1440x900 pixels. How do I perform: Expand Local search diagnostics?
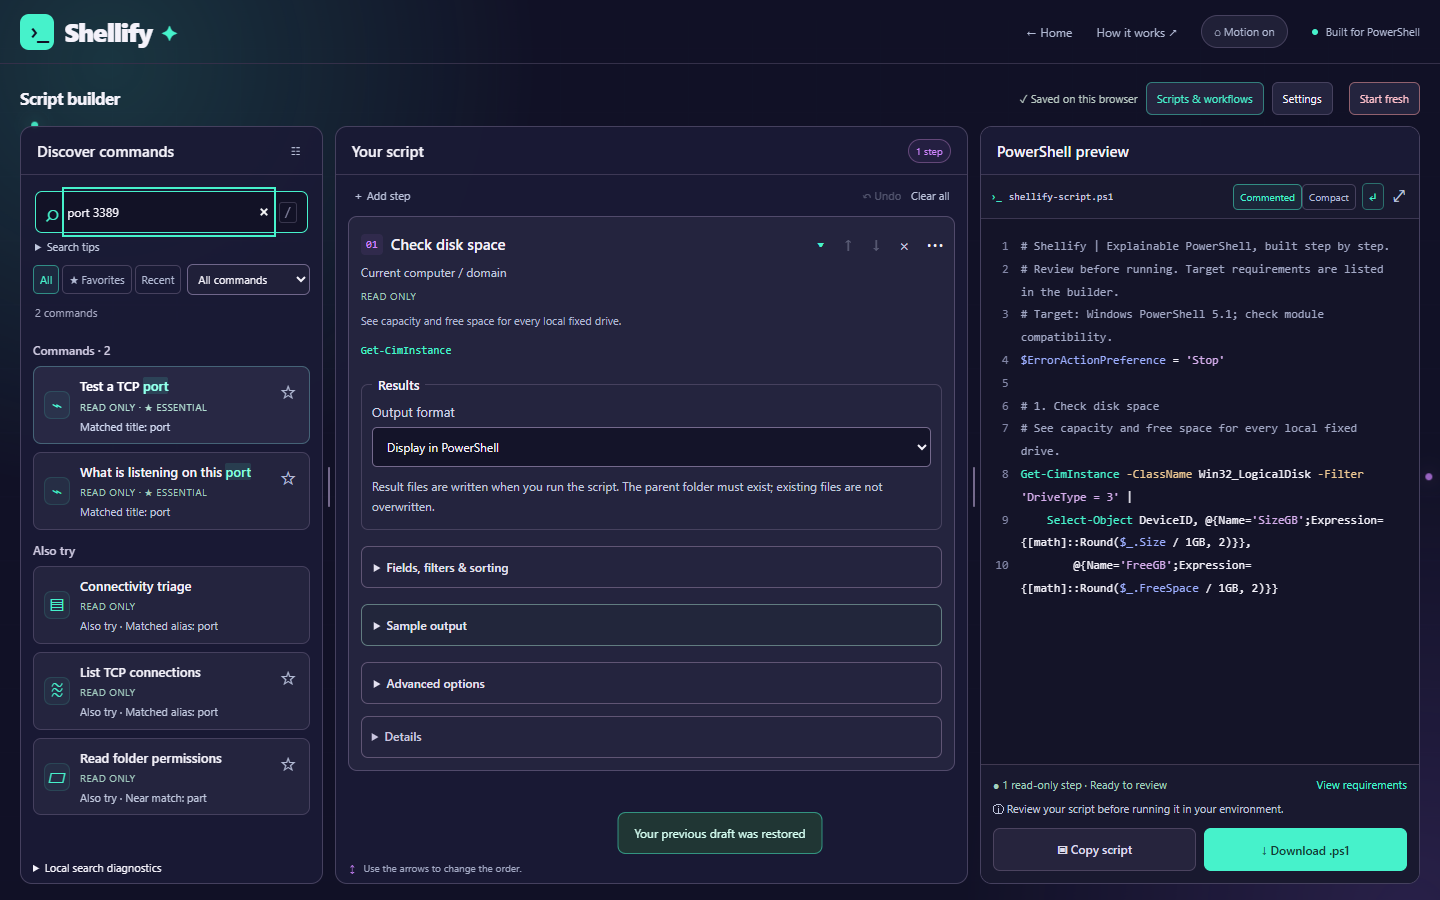tap(97, 868)
